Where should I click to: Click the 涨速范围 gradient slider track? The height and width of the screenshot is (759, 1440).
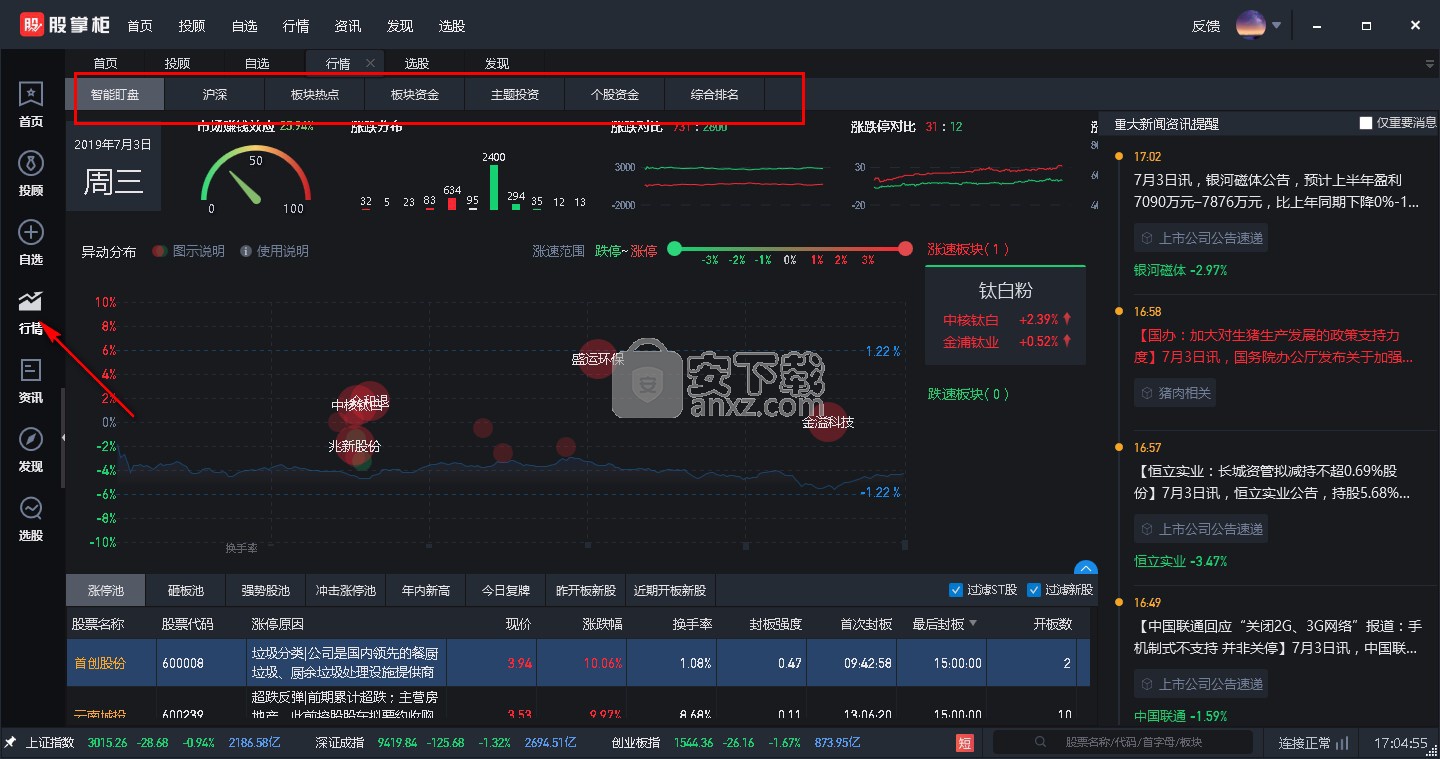coord(790,249)
